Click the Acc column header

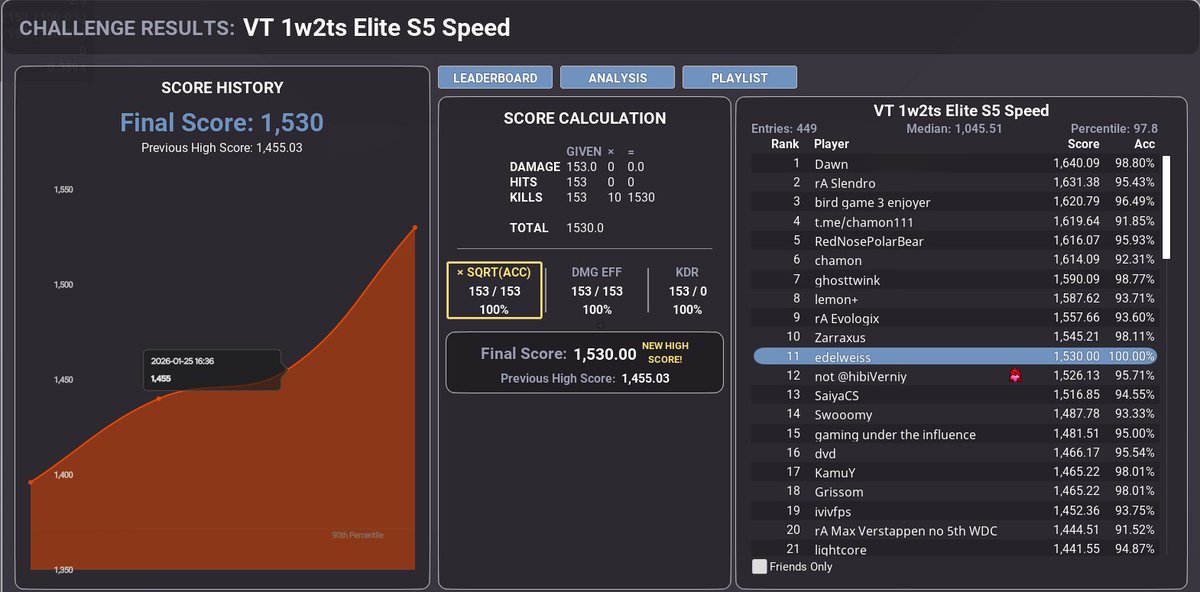pyautogui.click(x=1144, y=144)
